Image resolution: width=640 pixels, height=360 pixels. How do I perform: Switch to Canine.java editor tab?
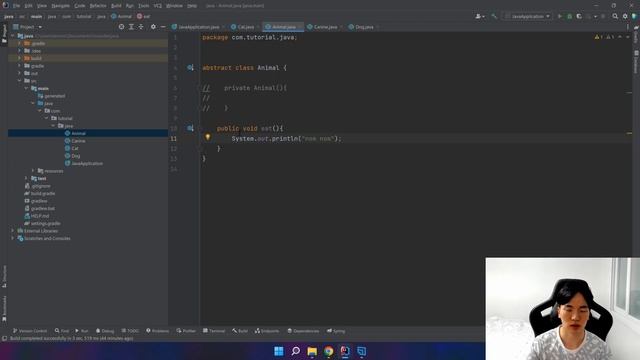[x=325, y=27]
